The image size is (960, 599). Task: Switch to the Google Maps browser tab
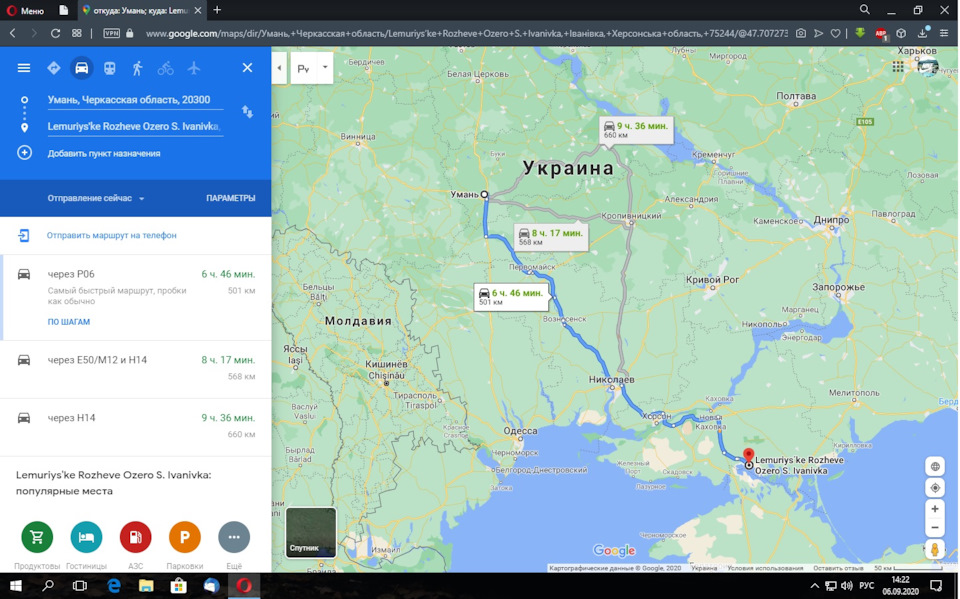tap(142, 10)
